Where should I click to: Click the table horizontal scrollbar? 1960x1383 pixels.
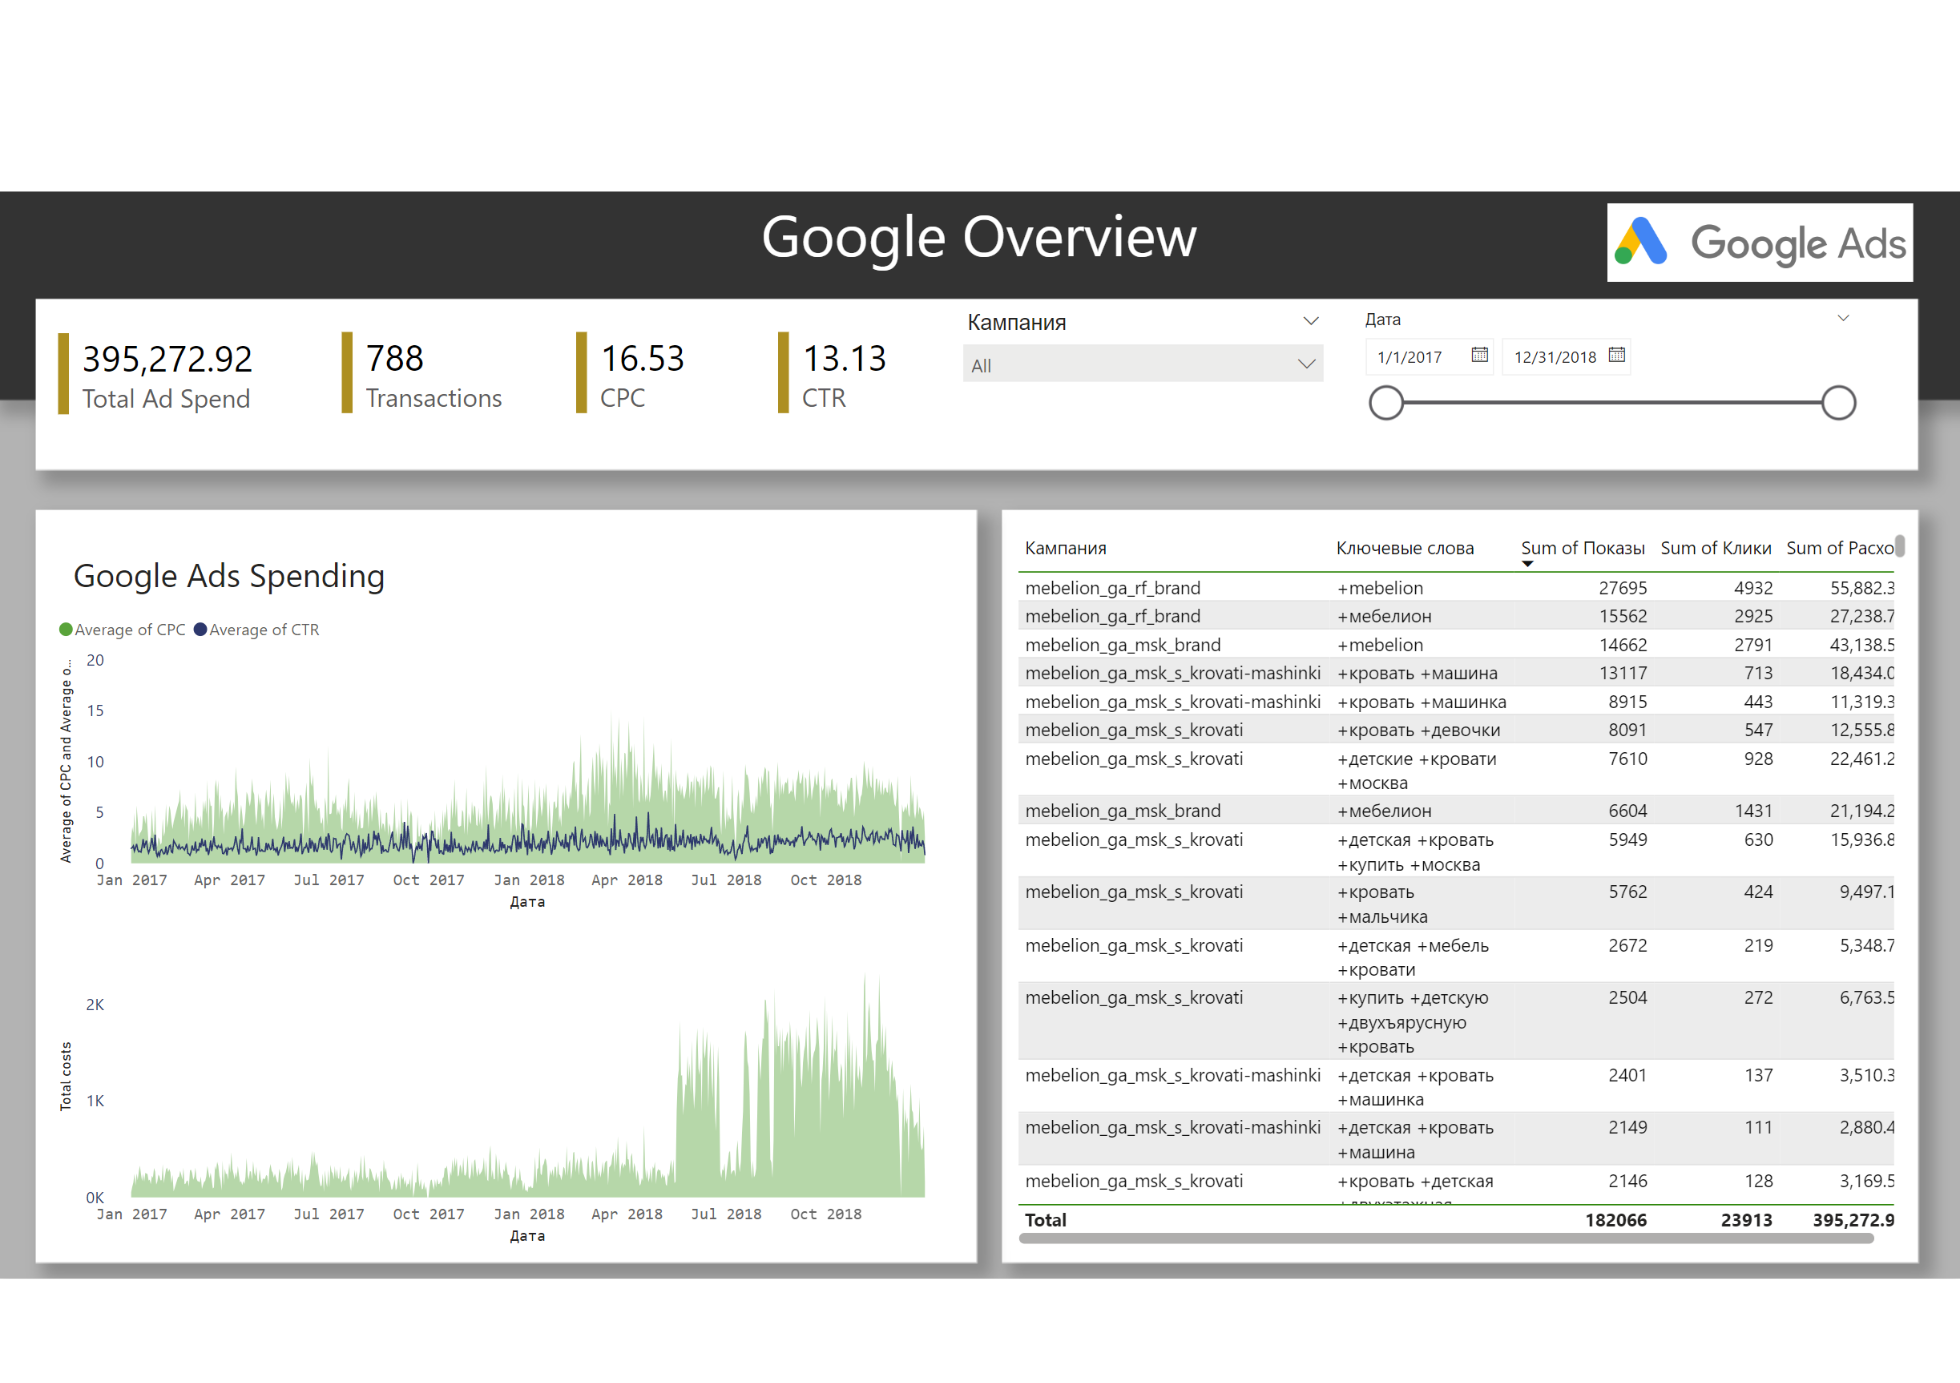click(1445, 1238)
